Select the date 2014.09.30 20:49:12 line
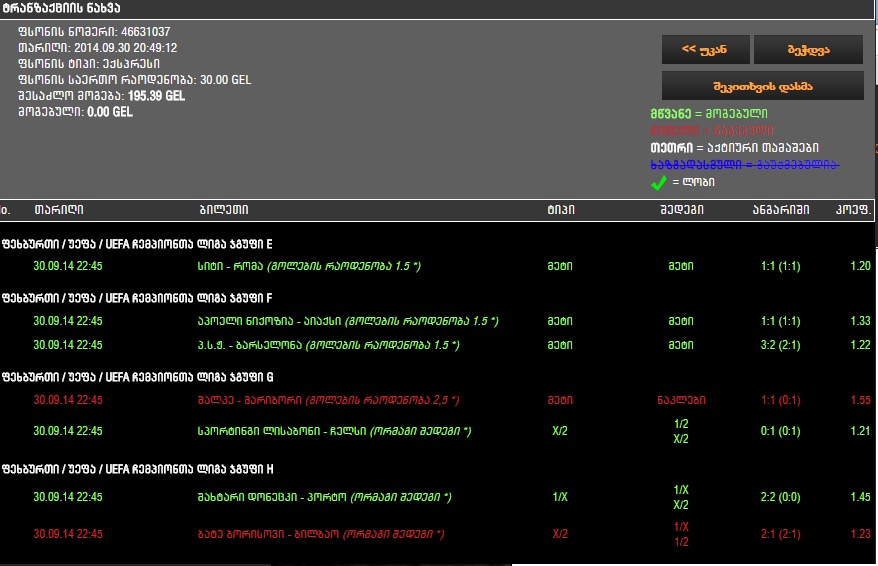The height and width of the screenshot is (566, 878). coord(98,48)
